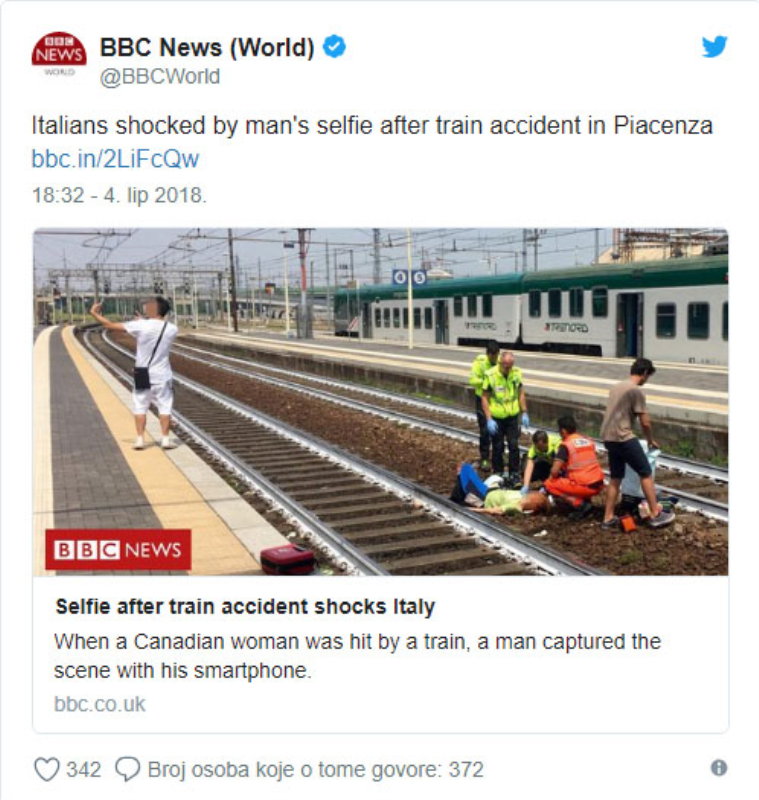Click the card description about Canadian woman
This screenshot has height=800, width=759.
pyautogui.click(x=357, y=656)
